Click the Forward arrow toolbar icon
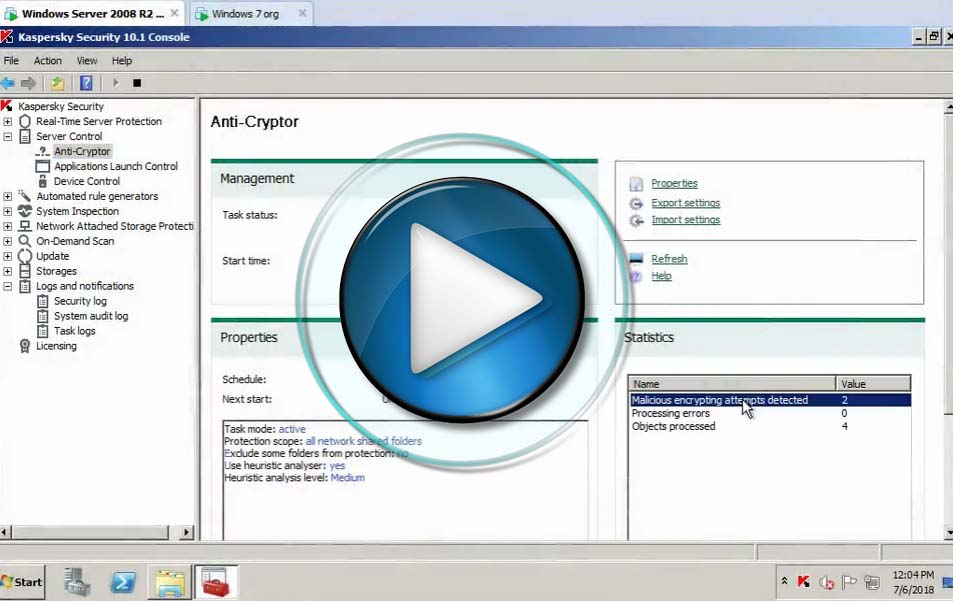 point(28,83)
